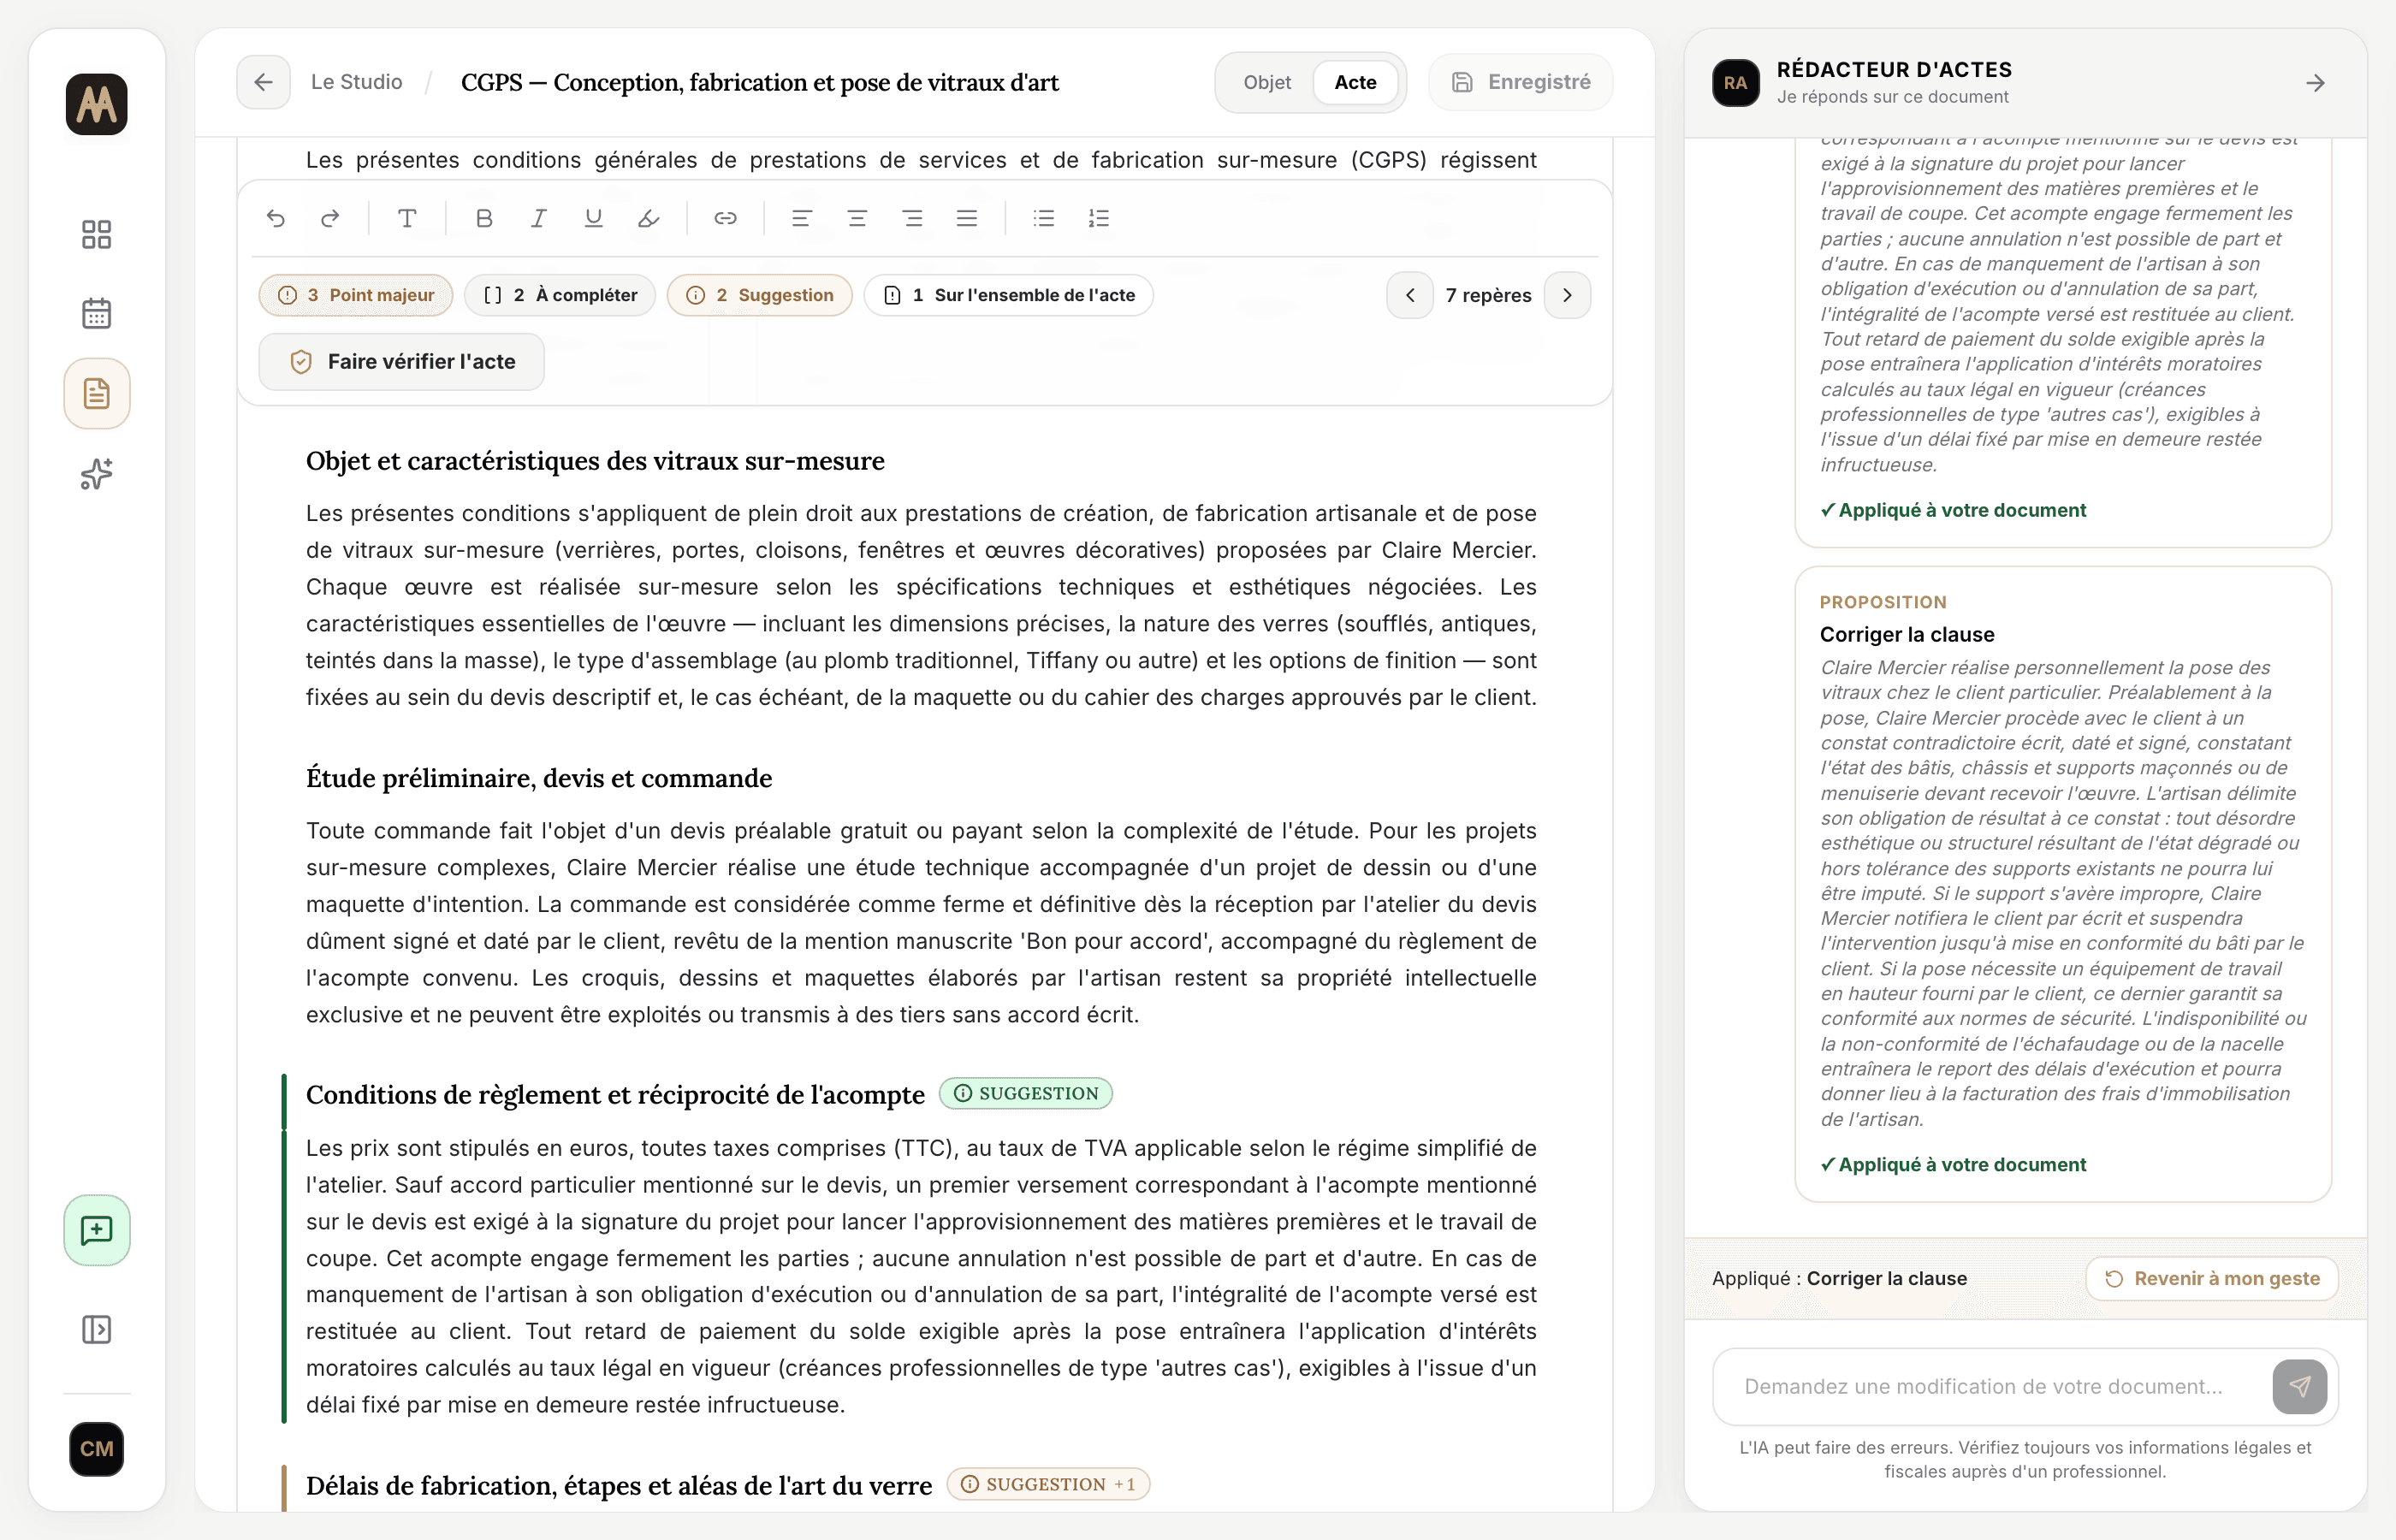Toggle underline formatting
2396x1540 pixels.
click(x=594, y=218)
